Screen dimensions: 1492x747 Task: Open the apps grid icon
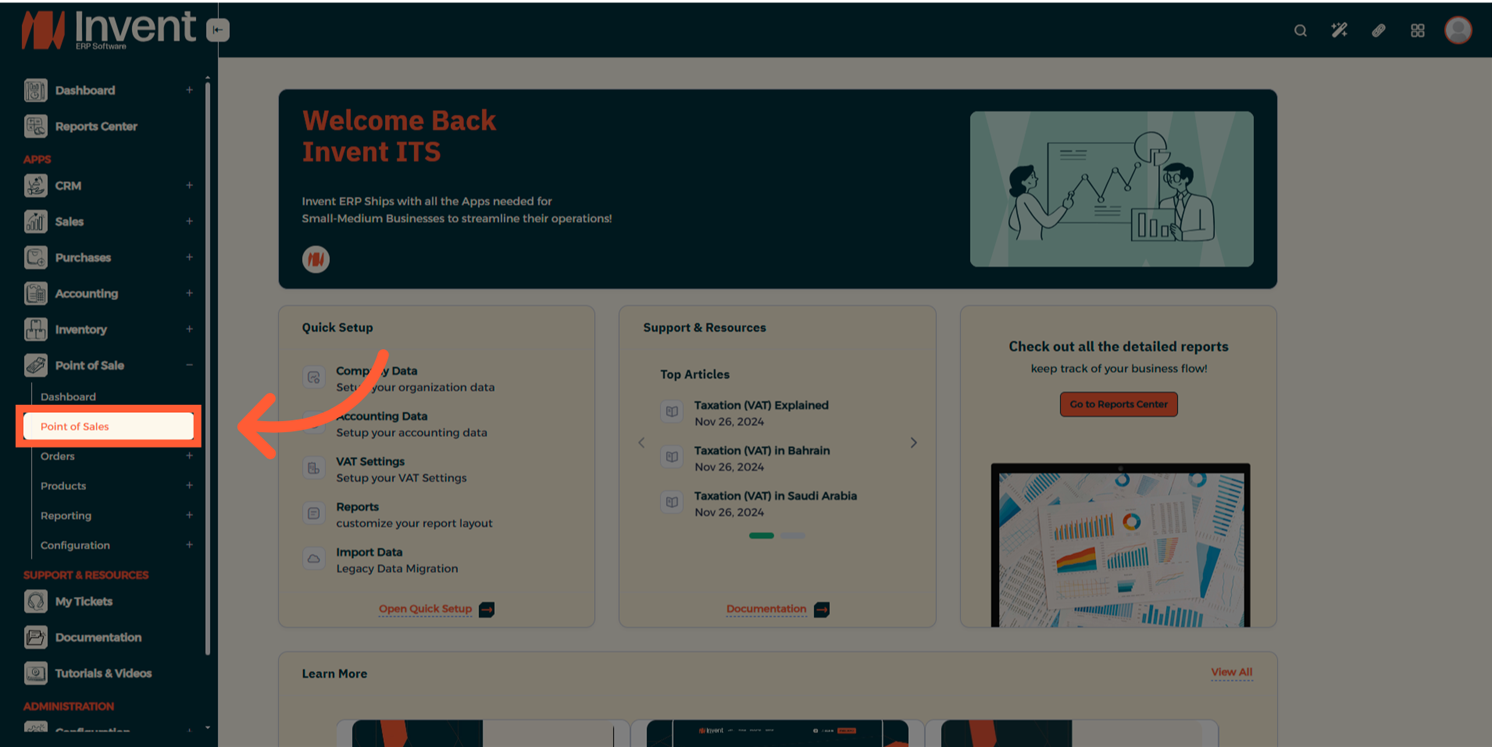1417,31
